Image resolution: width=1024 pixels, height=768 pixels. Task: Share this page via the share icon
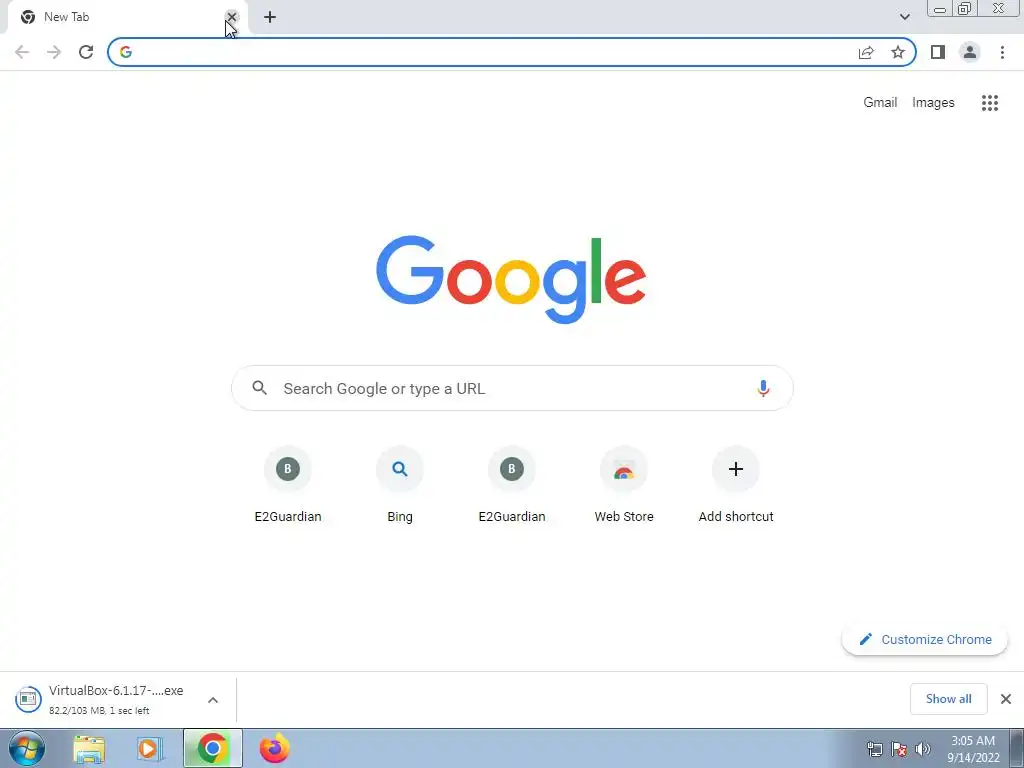click(866, 52)
